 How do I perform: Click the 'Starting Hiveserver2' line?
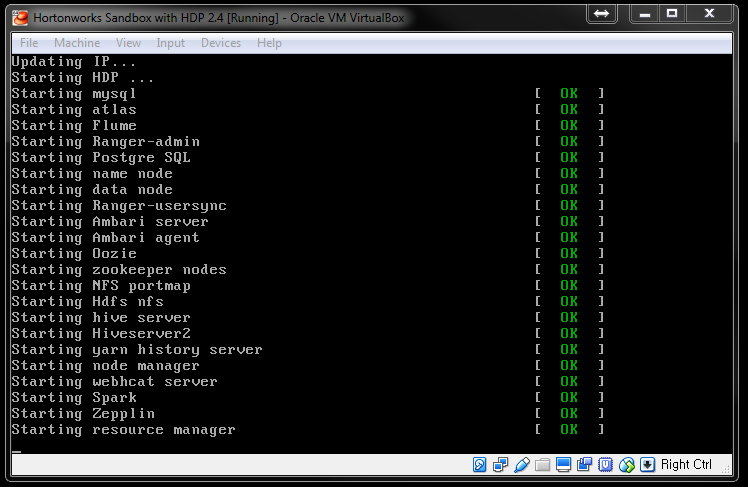[x=101, y=334]
